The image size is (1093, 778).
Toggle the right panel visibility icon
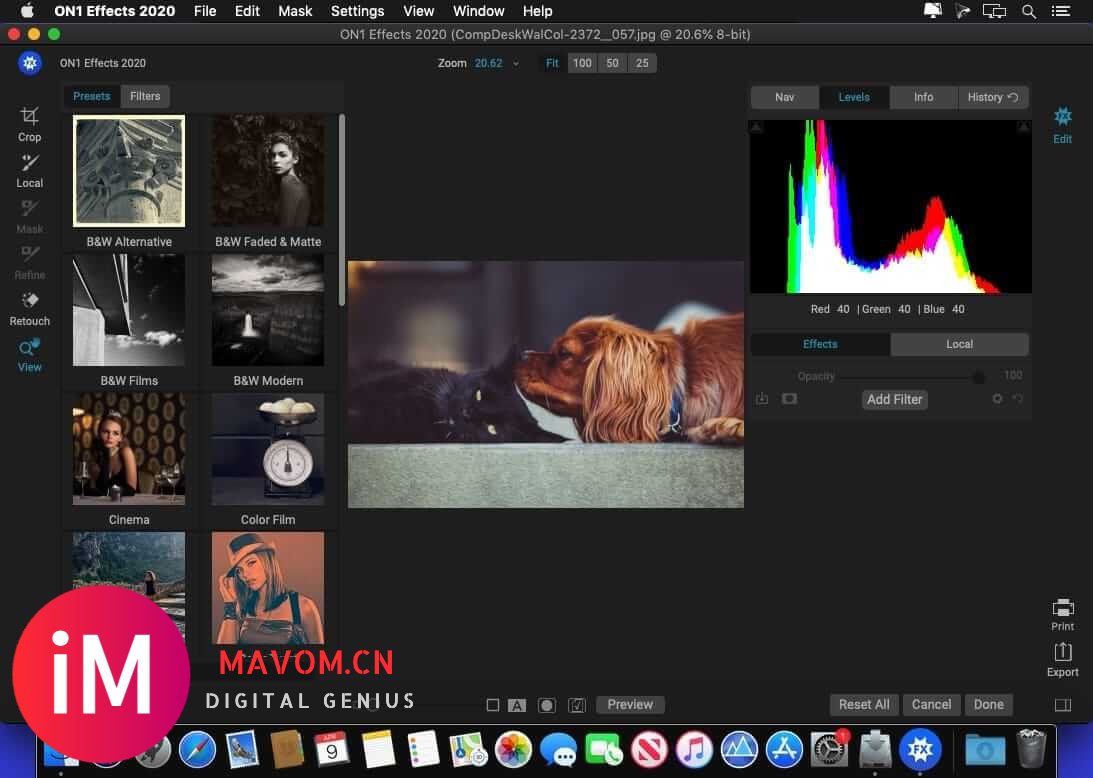pyautogui.click(x=1063, y=705)
